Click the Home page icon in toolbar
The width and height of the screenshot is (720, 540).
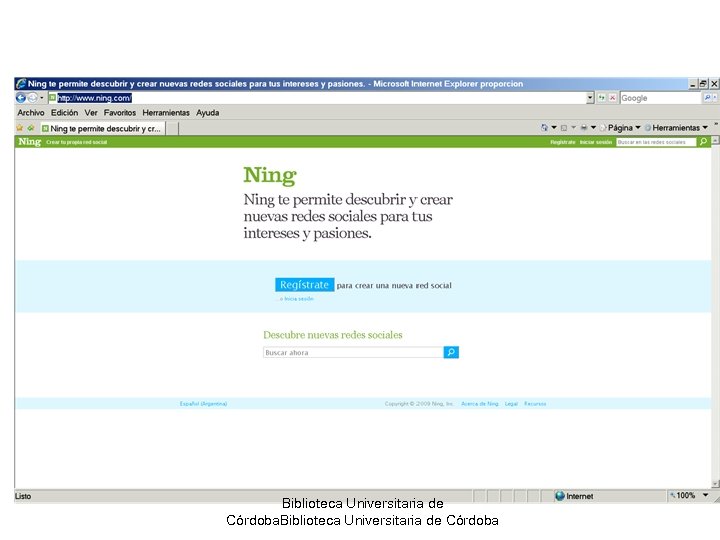pos(544,128)
